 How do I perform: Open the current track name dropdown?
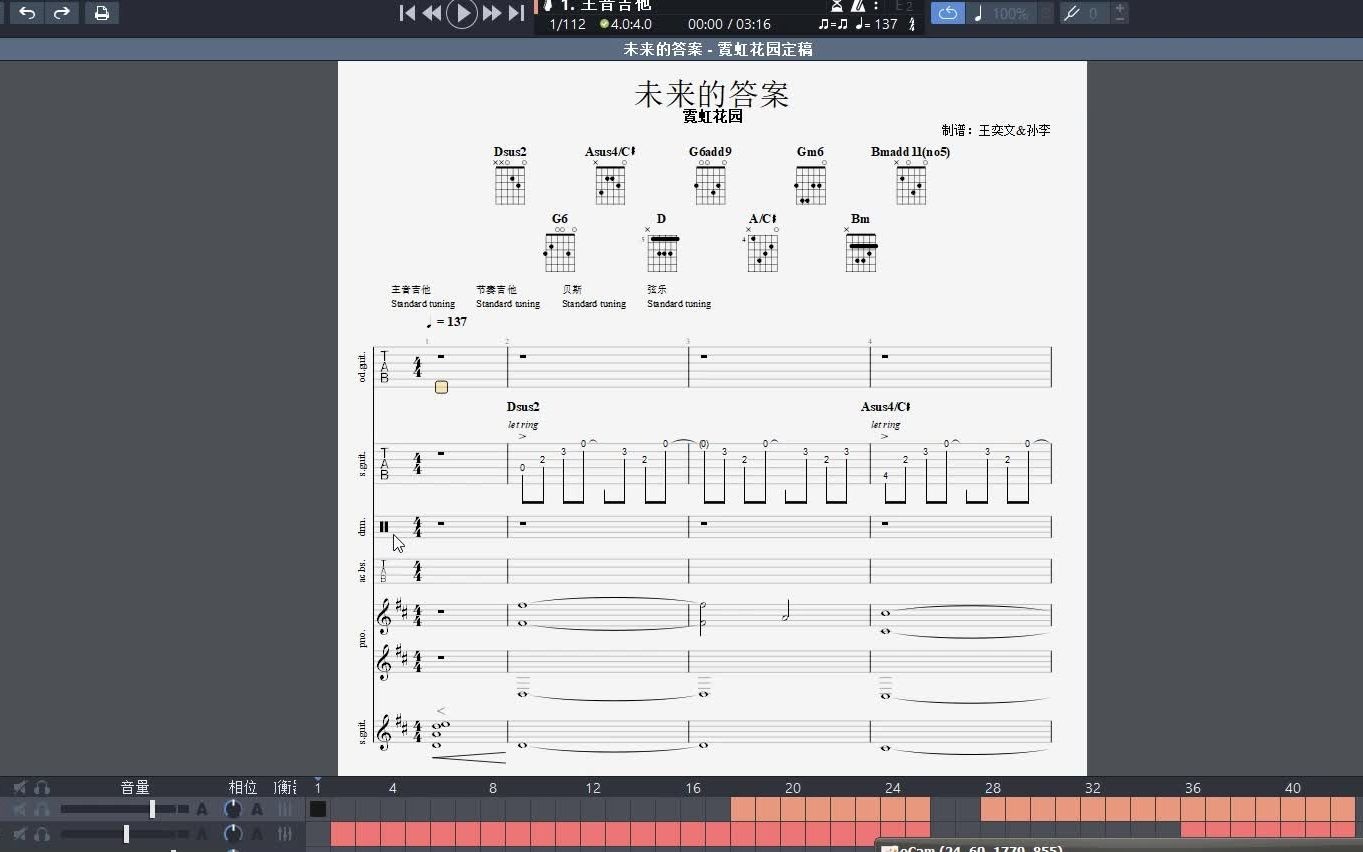click(x=605, y=5)
